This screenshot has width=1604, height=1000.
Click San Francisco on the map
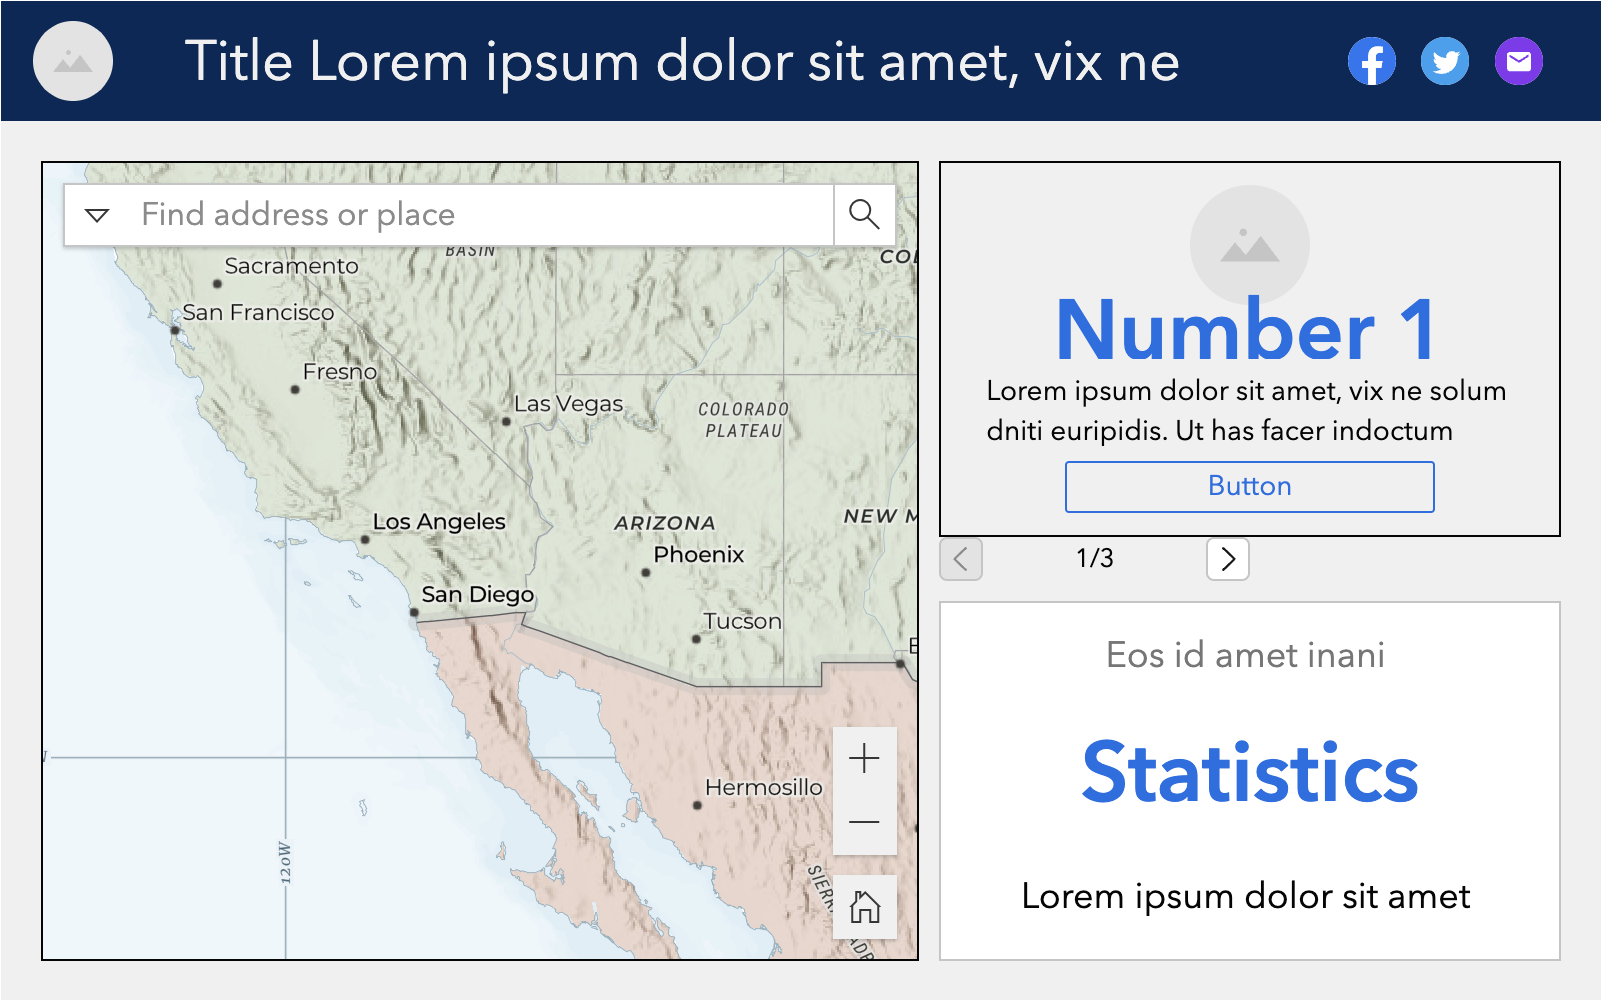[257, 313]
